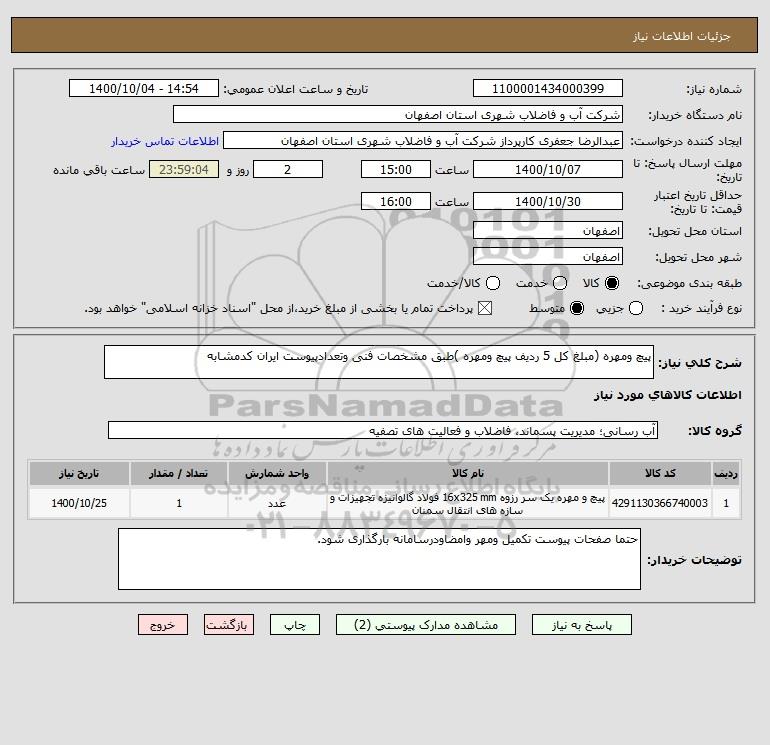Screen dimensions: 770x745
Task: Click کد کالا column header
Action: pos(660,473)
